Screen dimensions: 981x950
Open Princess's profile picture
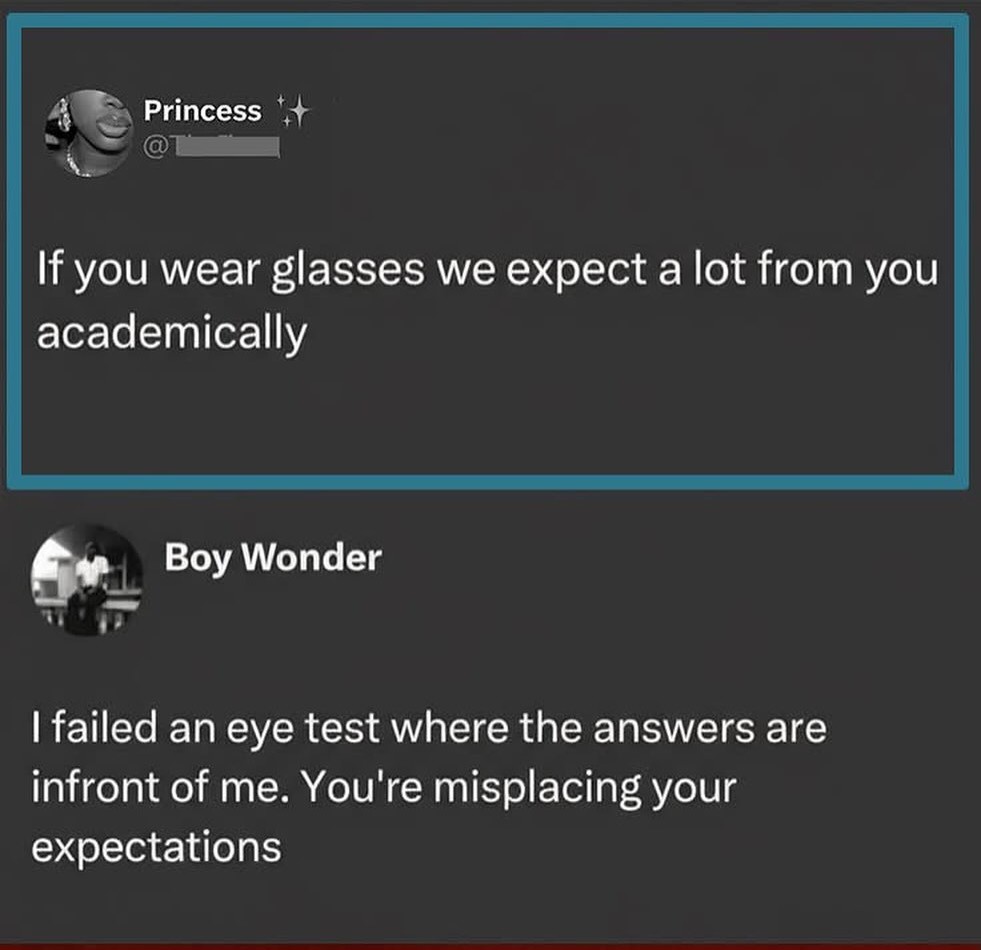[90, 132]
